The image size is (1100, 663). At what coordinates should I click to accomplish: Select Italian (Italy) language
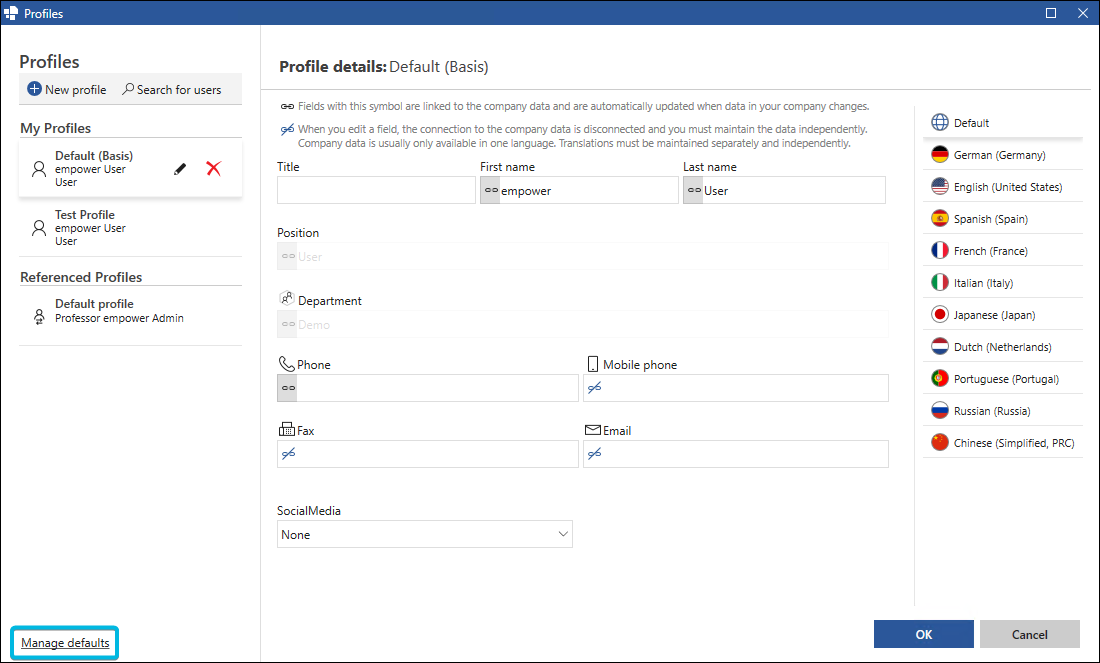click(x=1003, y=283)
